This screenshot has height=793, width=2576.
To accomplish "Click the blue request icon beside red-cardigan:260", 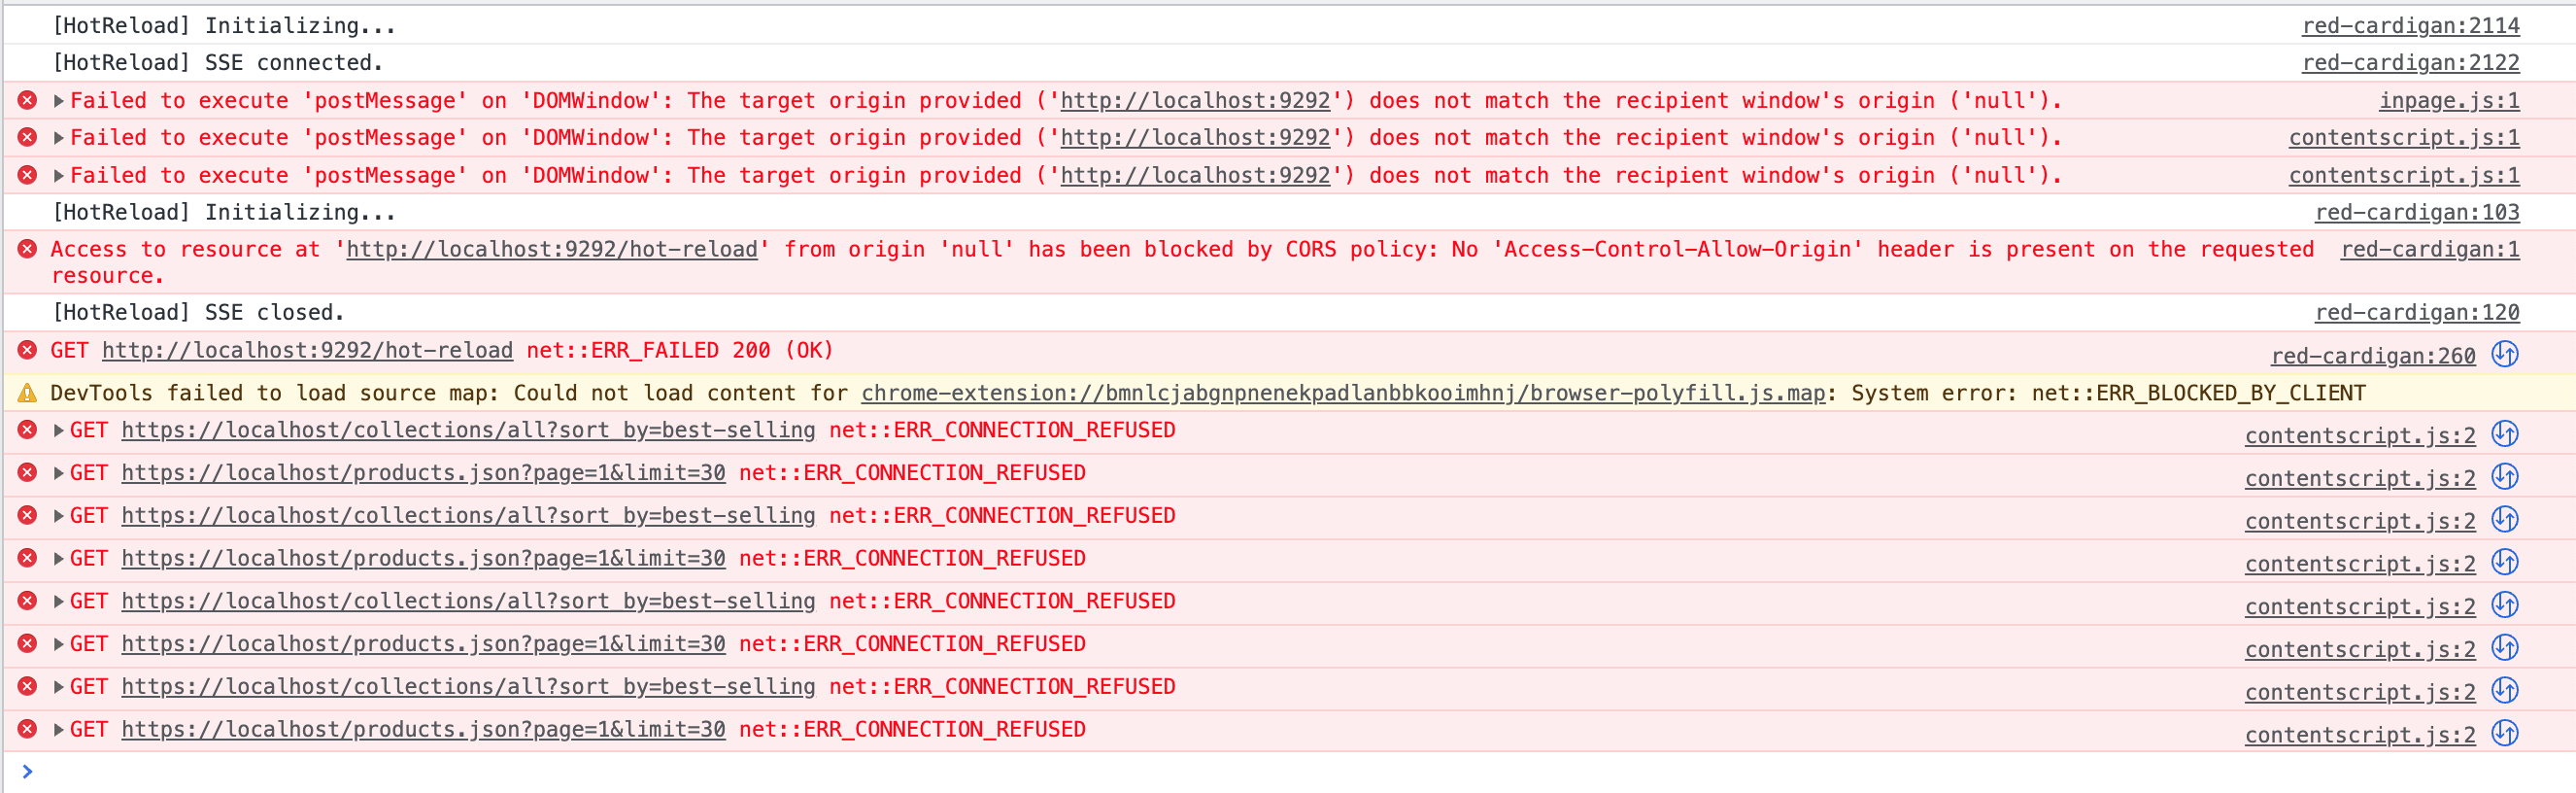I will click(x=2507, y=354).
